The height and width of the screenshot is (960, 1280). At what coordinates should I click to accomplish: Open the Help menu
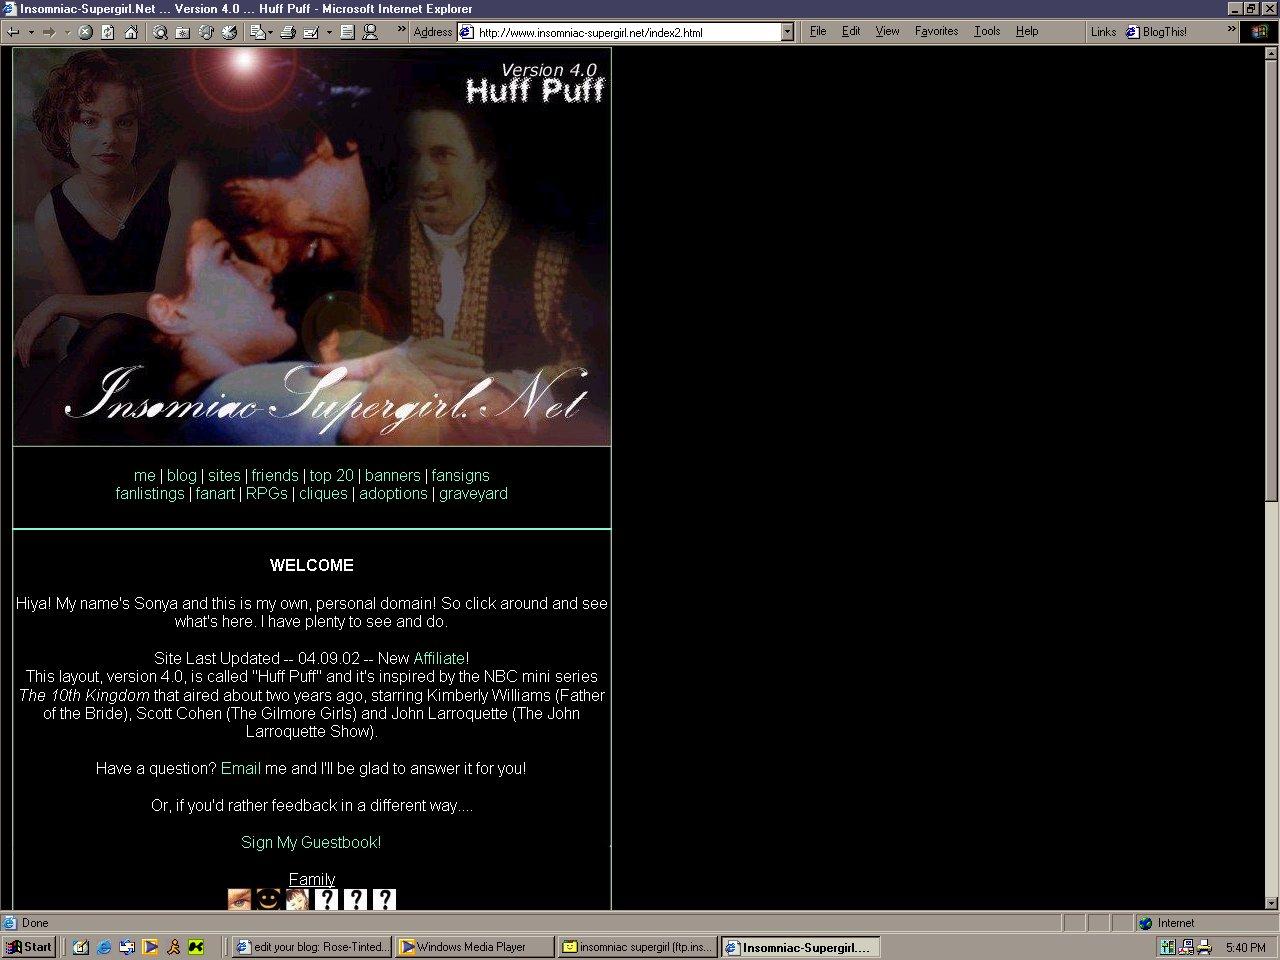pyautogui.click(x=1027, y=31)
